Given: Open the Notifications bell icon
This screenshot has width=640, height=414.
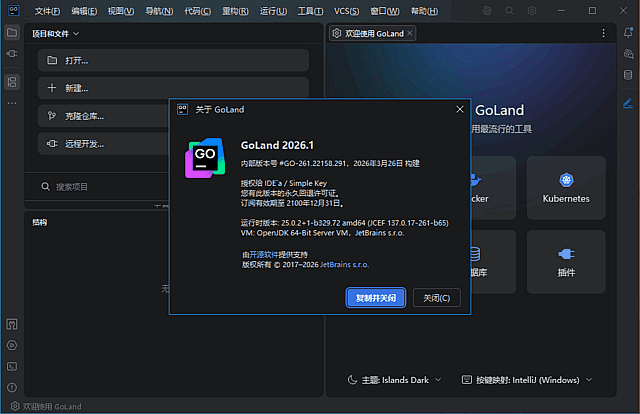Looking at the screenshot, I should click(628, 33).
